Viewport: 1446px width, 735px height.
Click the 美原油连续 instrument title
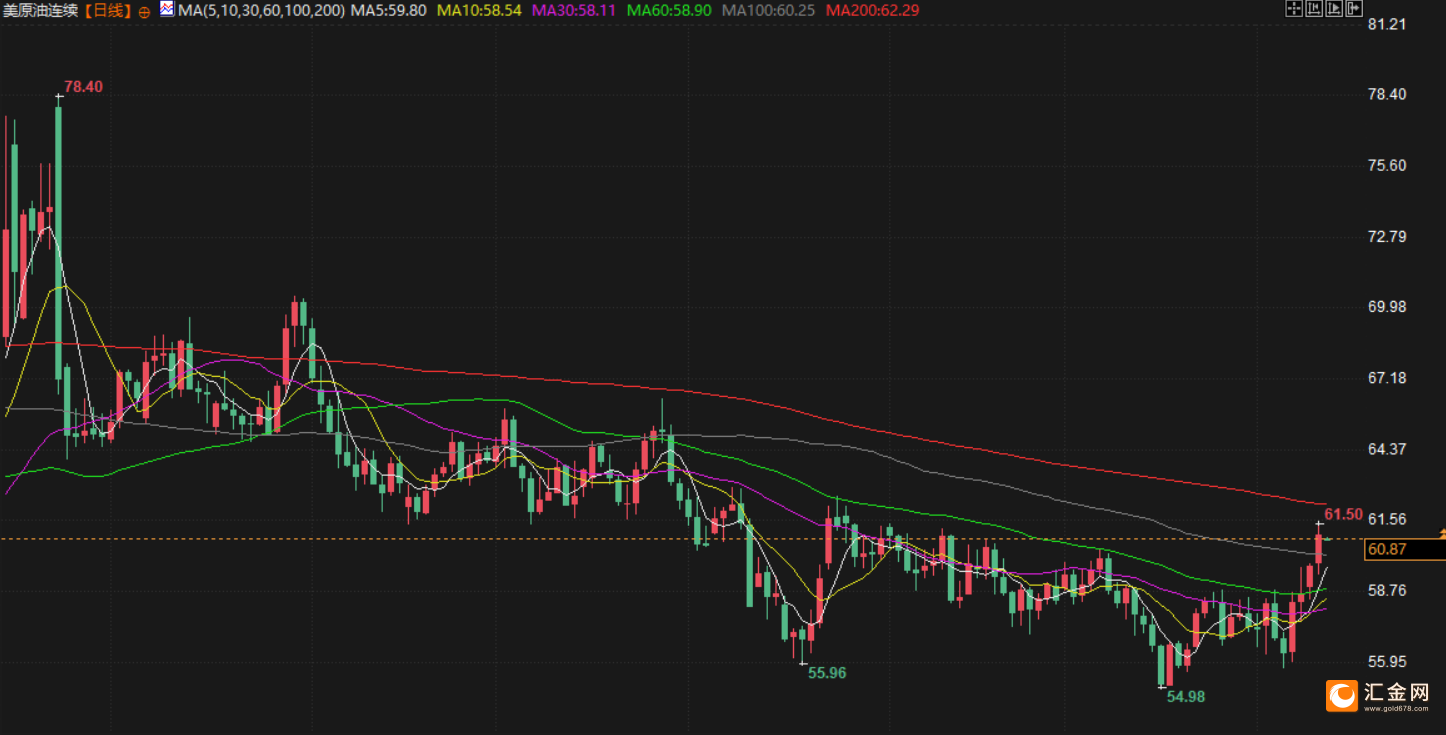coord(40,11)
